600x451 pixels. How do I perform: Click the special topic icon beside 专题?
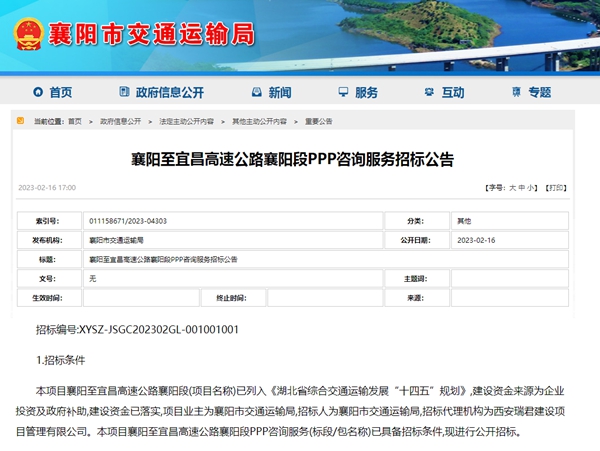point(517,92)
